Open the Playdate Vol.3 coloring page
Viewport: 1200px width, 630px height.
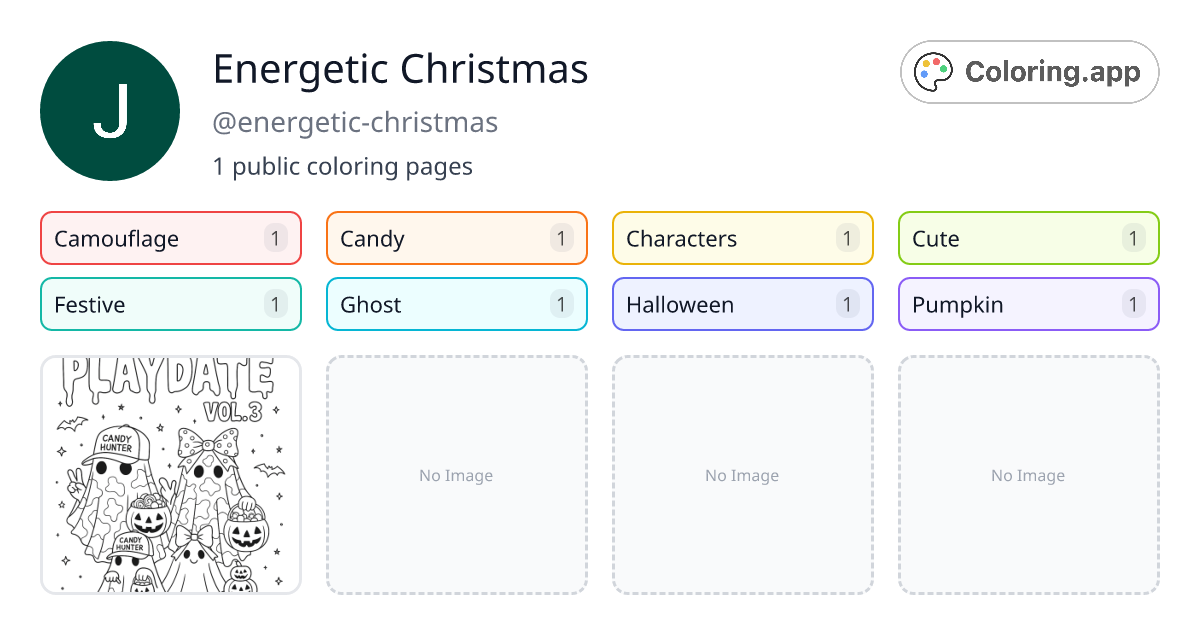[170, 475]
